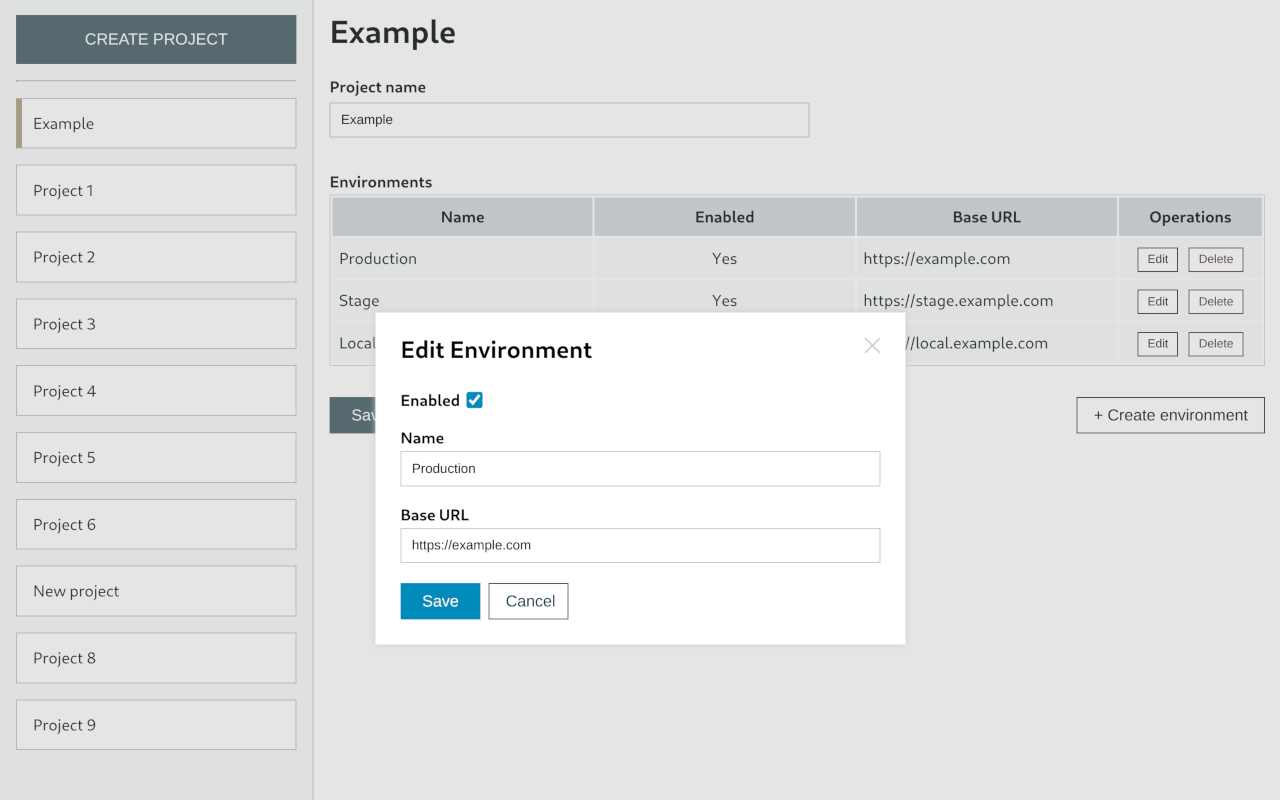Open the New project entry
The width and height of the screenshot is (1280, 800).
pyautogui.click(x=156, y=591)
